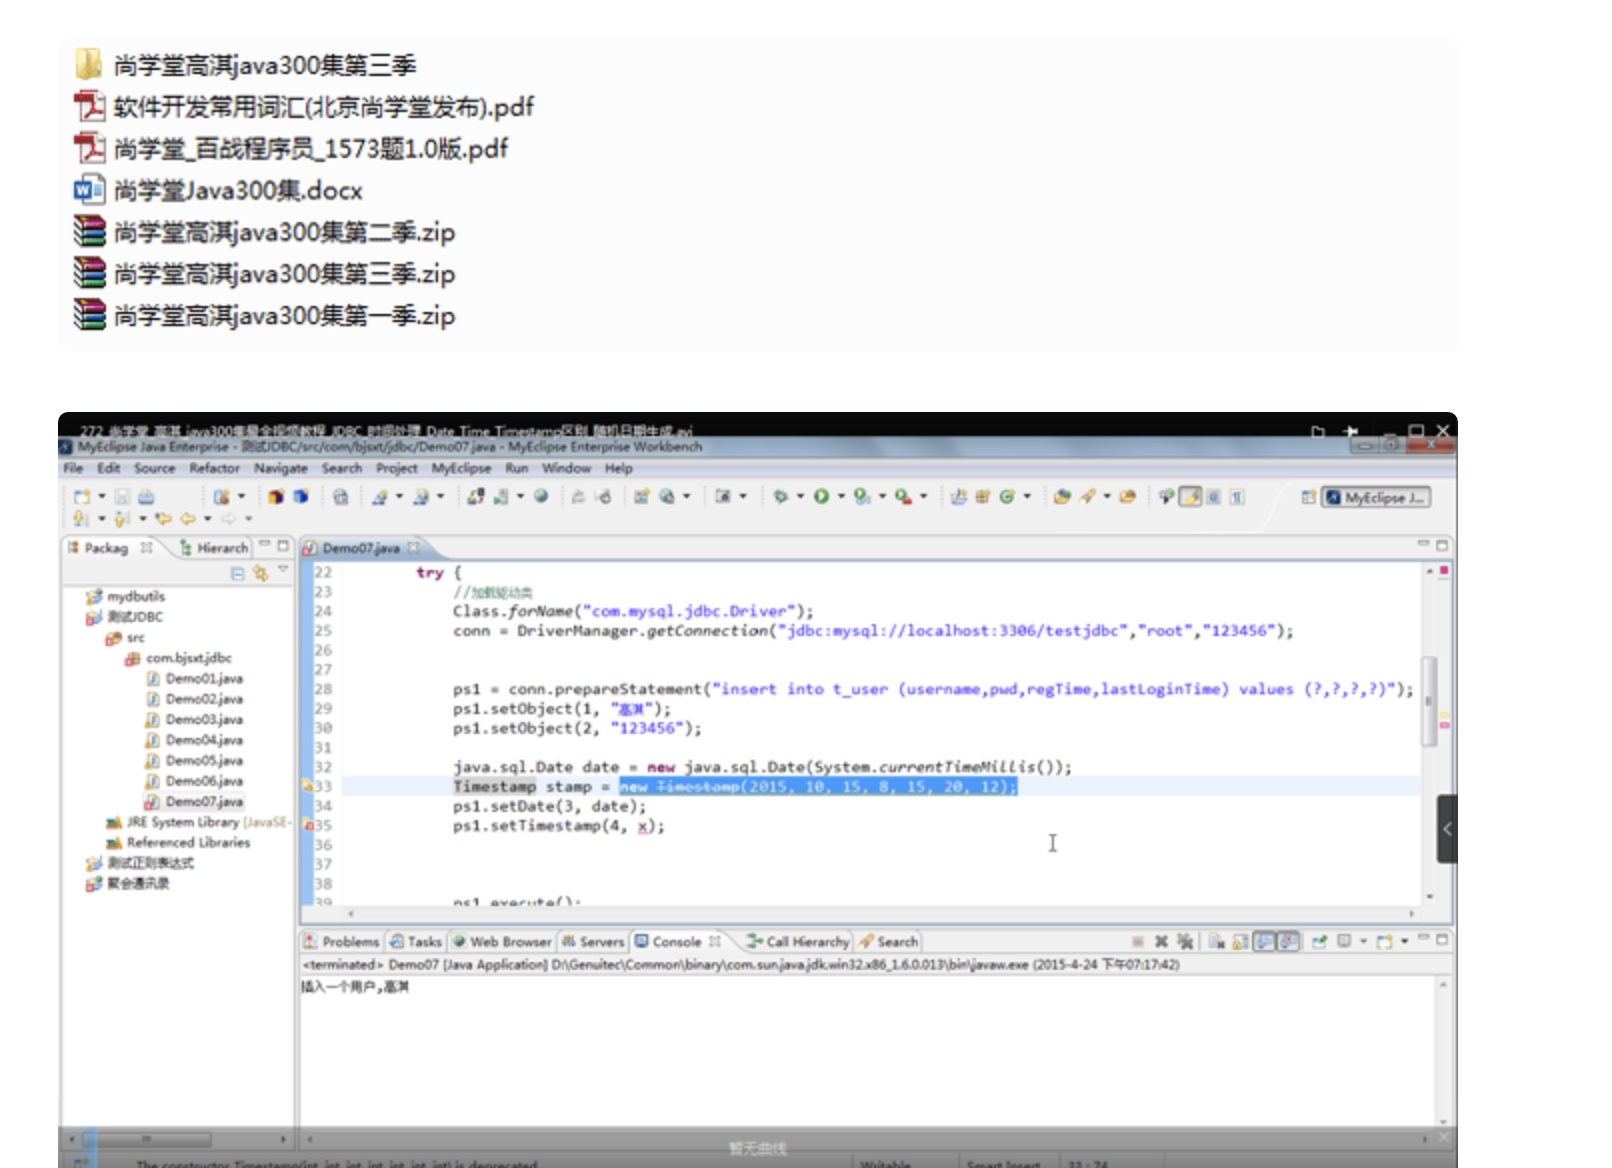Open 软件开发常用词汇(北京尚学堂发布).pdf file
1612x1168 pixels.
point(304,107)
